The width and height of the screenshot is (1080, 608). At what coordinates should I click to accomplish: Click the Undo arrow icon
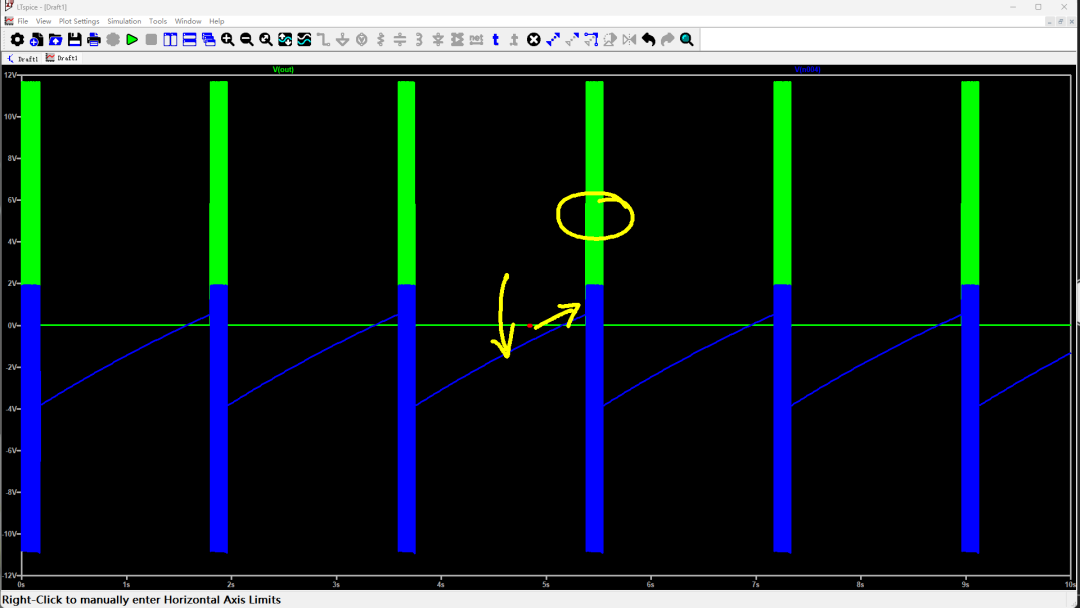pos(648,39)
